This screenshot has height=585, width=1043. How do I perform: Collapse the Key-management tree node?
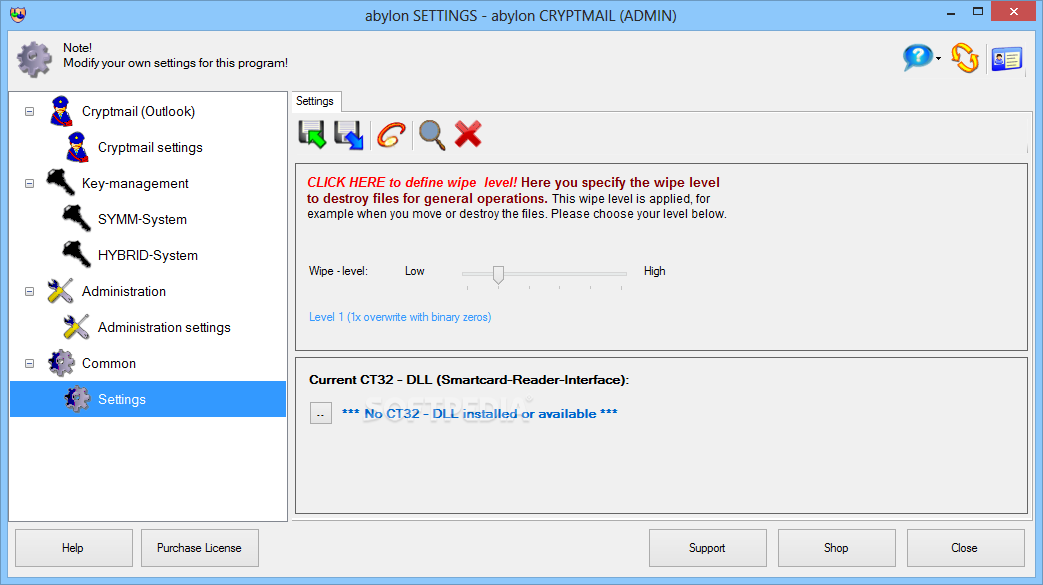click(x=29, y=183)
